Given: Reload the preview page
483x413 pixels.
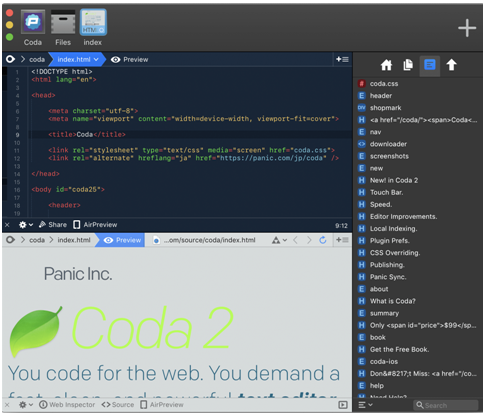Looking at the screenshot, I should [323, 240].
